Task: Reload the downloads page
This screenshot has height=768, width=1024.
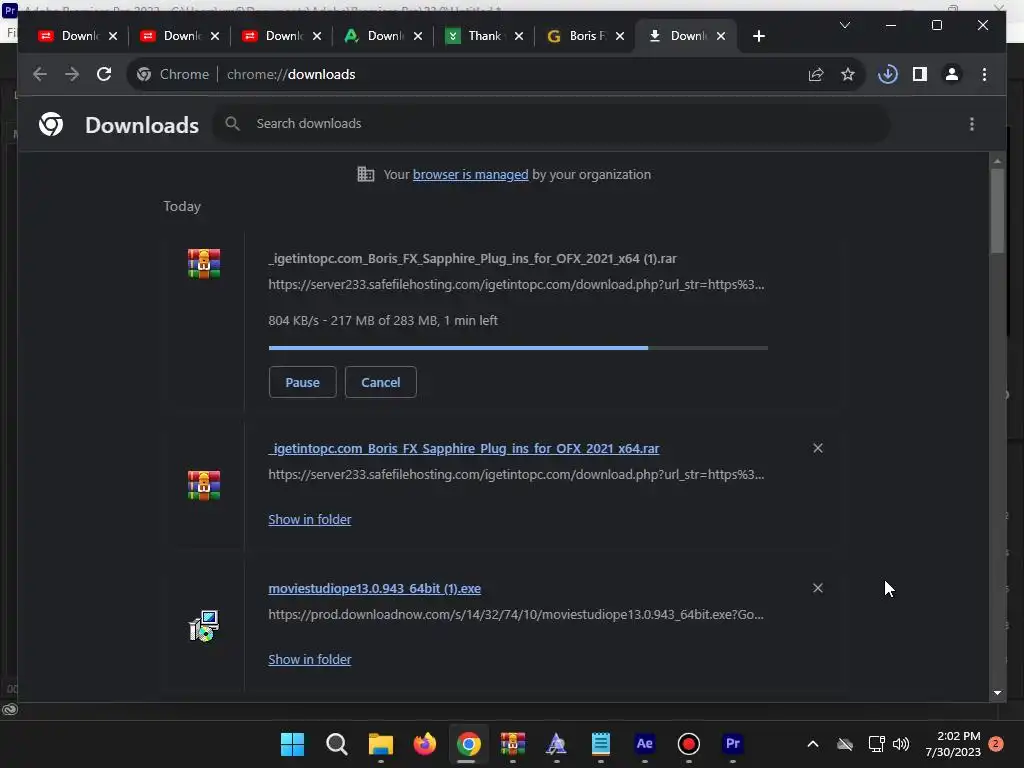Action: tap(104, 74)
